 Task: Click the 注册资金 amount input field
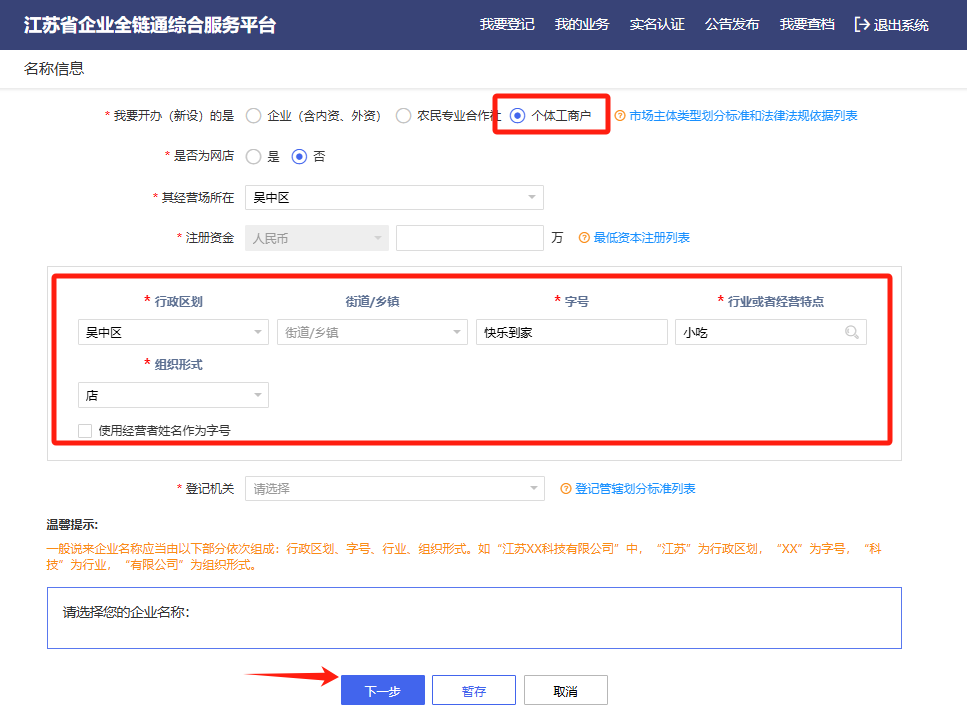(470, 238)
